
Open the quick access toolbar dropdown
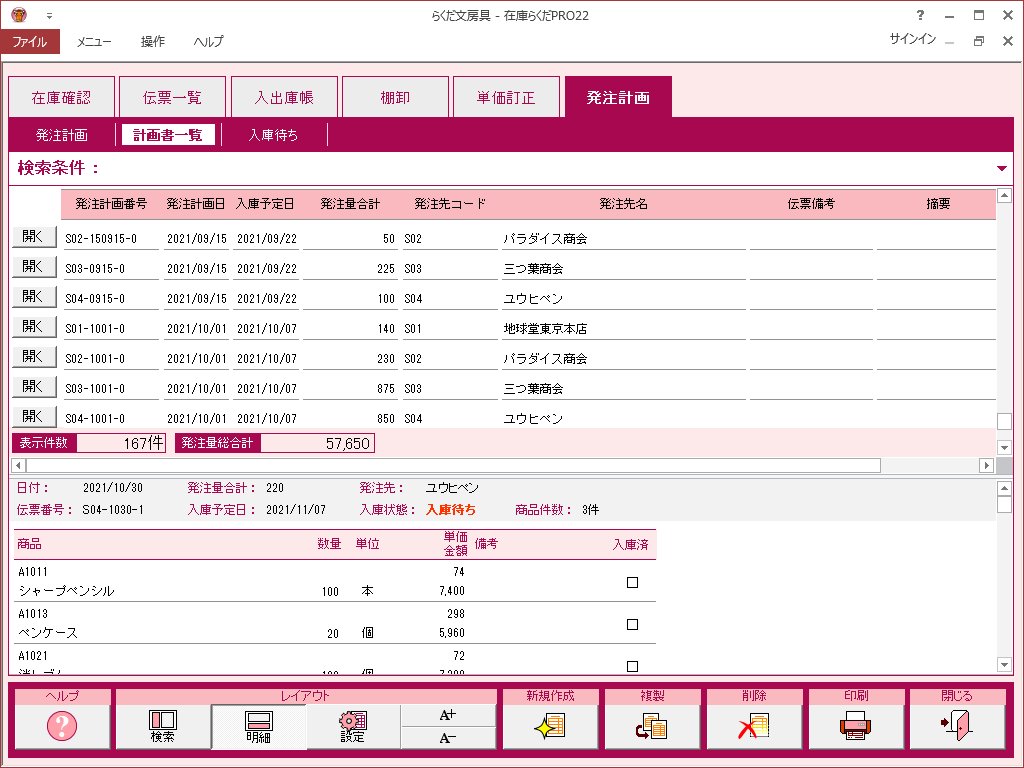[x=49, y=16]
